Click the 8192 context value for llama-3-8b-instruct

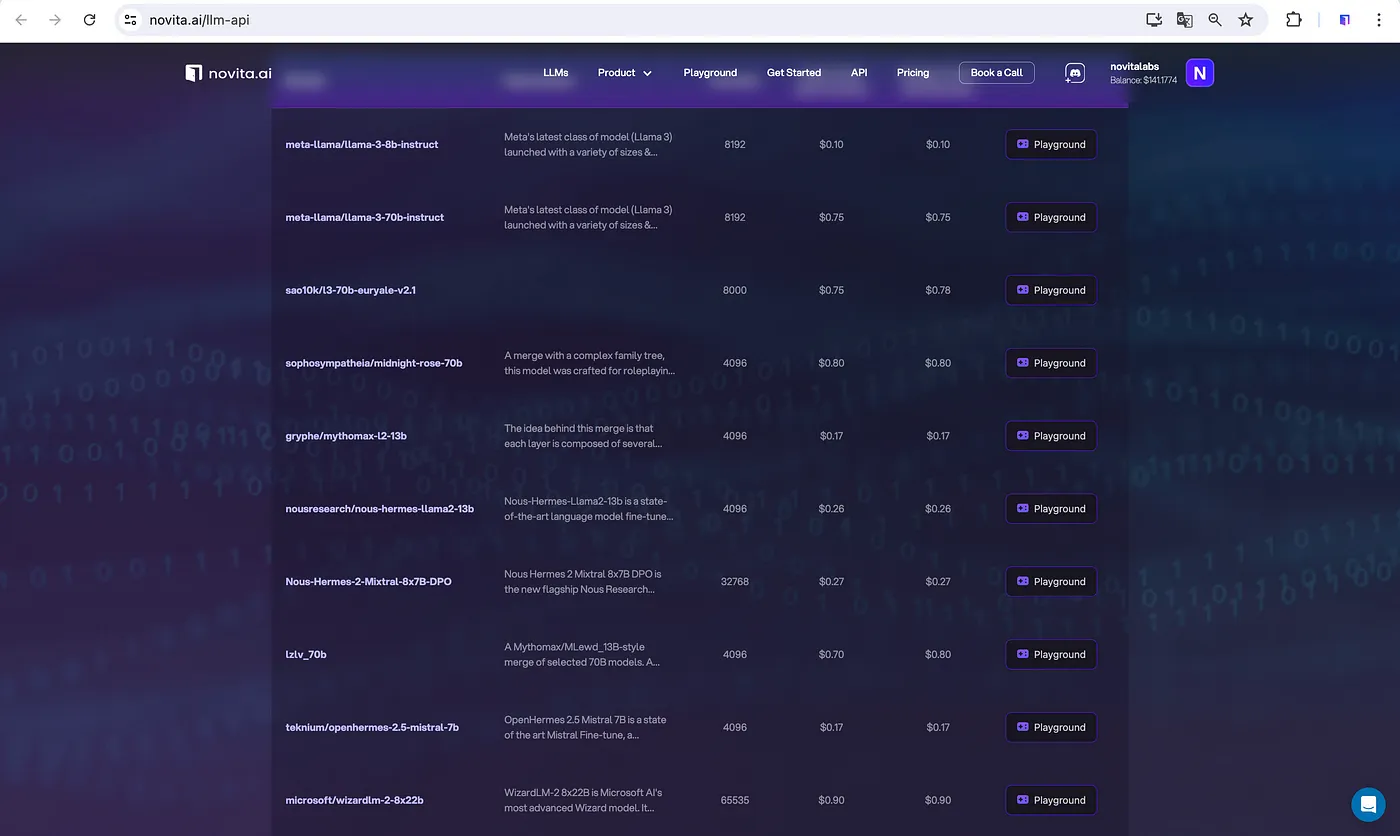click(x=735, y=145)
